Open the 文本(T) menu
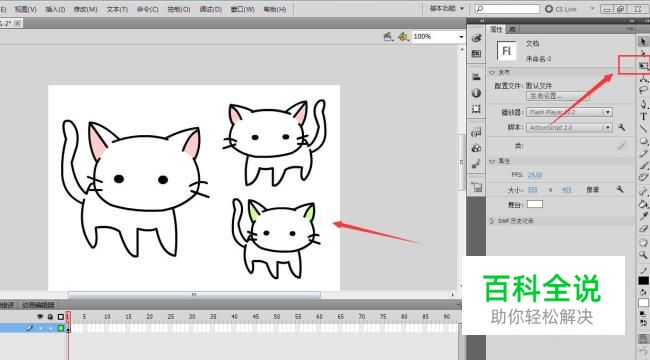This screenshot has width=650, height=360. (x=117, y=9)
